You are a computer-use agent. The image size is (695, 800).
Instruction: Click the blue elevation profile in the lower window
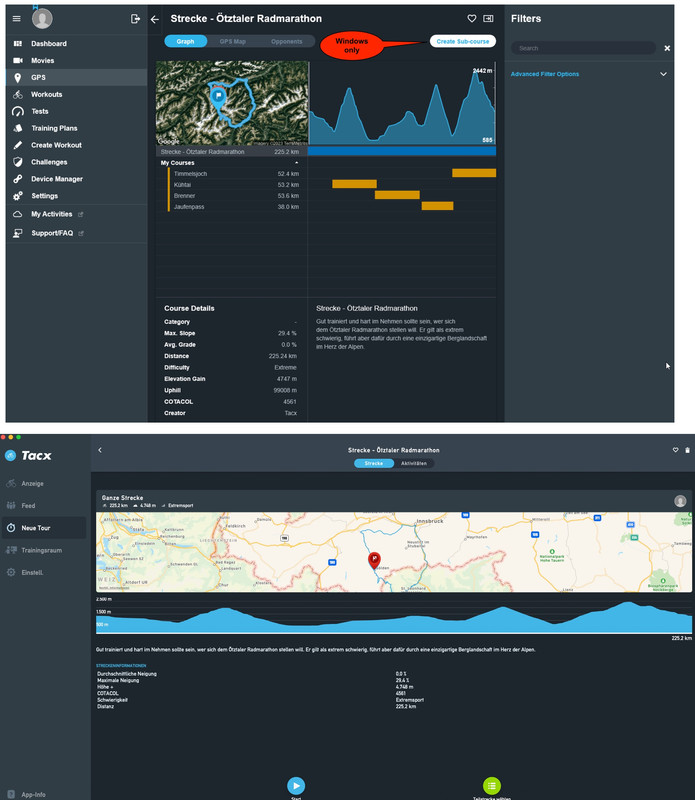click(394, 617)
